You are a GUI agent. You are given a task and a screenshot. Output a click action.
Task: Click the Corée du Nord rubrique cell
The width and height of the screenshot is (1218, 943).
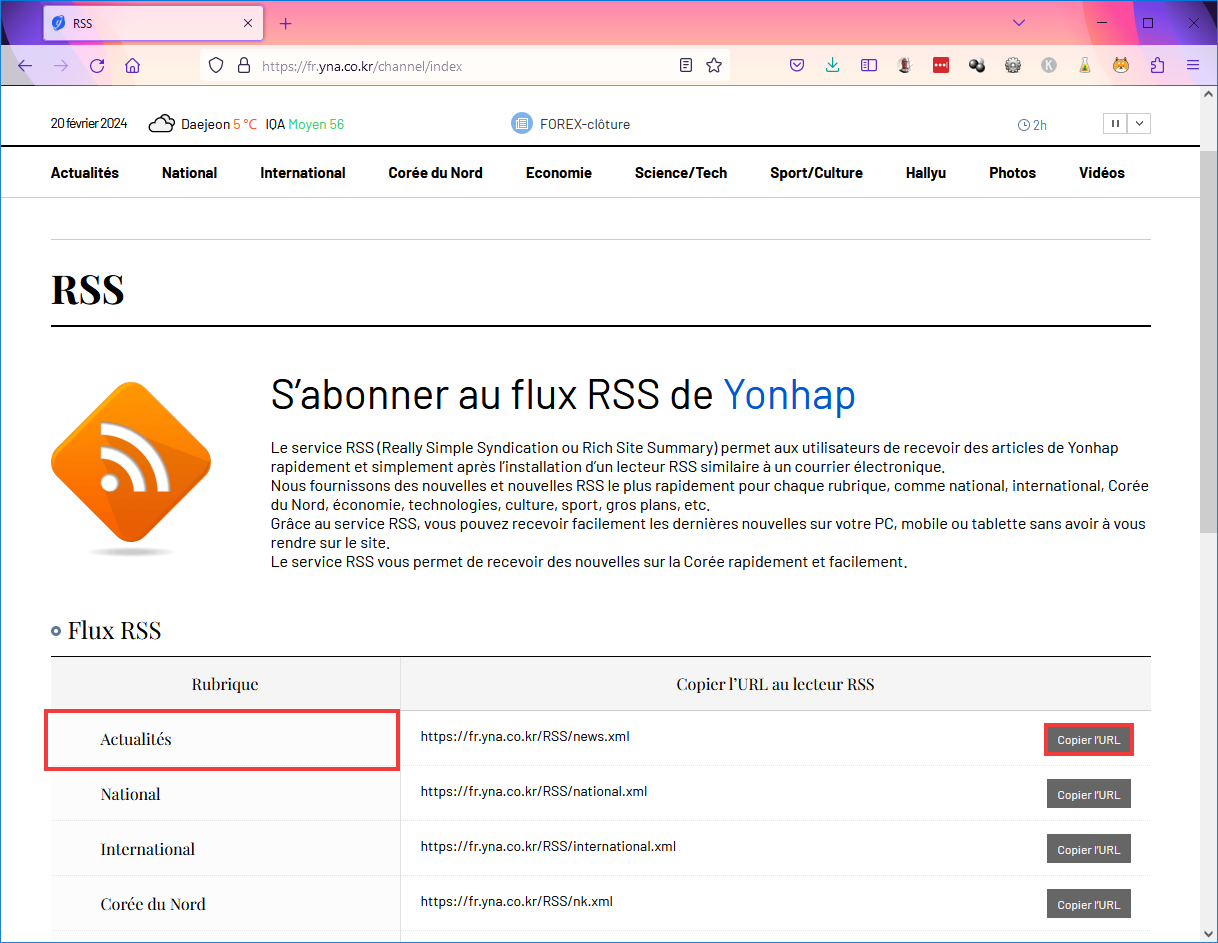point(225,904)
